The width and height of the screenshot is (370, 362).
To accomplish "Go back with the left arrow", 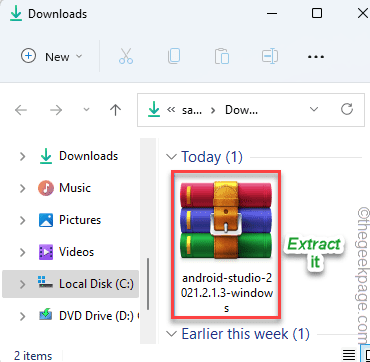I will [x=21, y=110].
